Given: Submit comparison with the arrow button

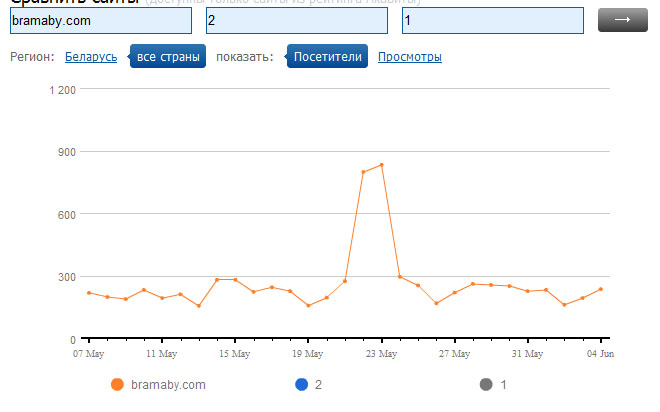Looking at the screenshot, I should tap(623, 20).
